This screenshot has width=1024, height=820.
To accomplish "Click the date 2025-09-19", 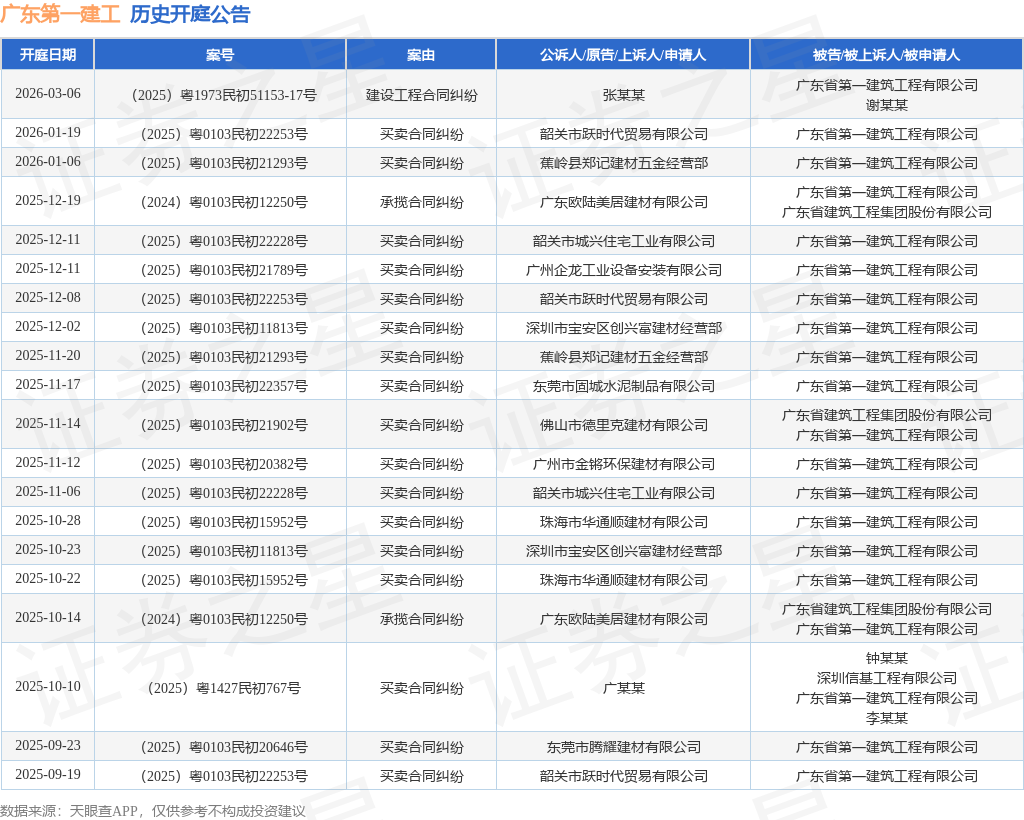I will click(x=48, y=774).
